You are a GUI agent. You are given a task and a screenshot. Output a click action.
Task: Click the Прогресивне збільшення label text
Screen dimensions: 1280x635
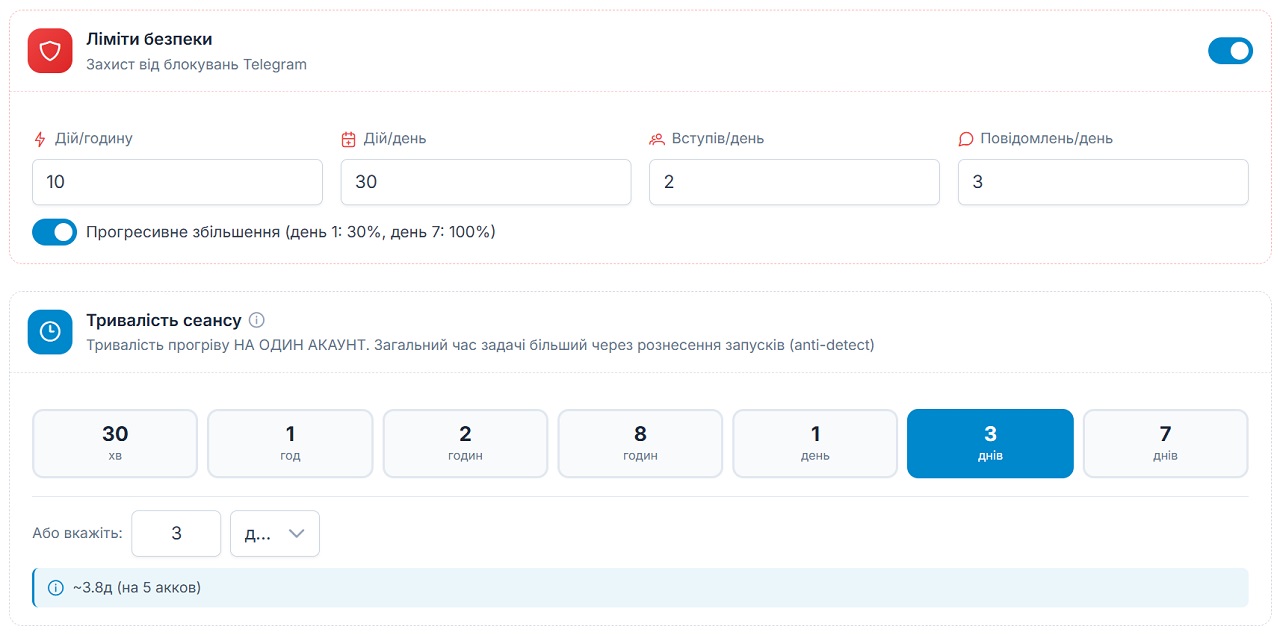click(291, 232)
